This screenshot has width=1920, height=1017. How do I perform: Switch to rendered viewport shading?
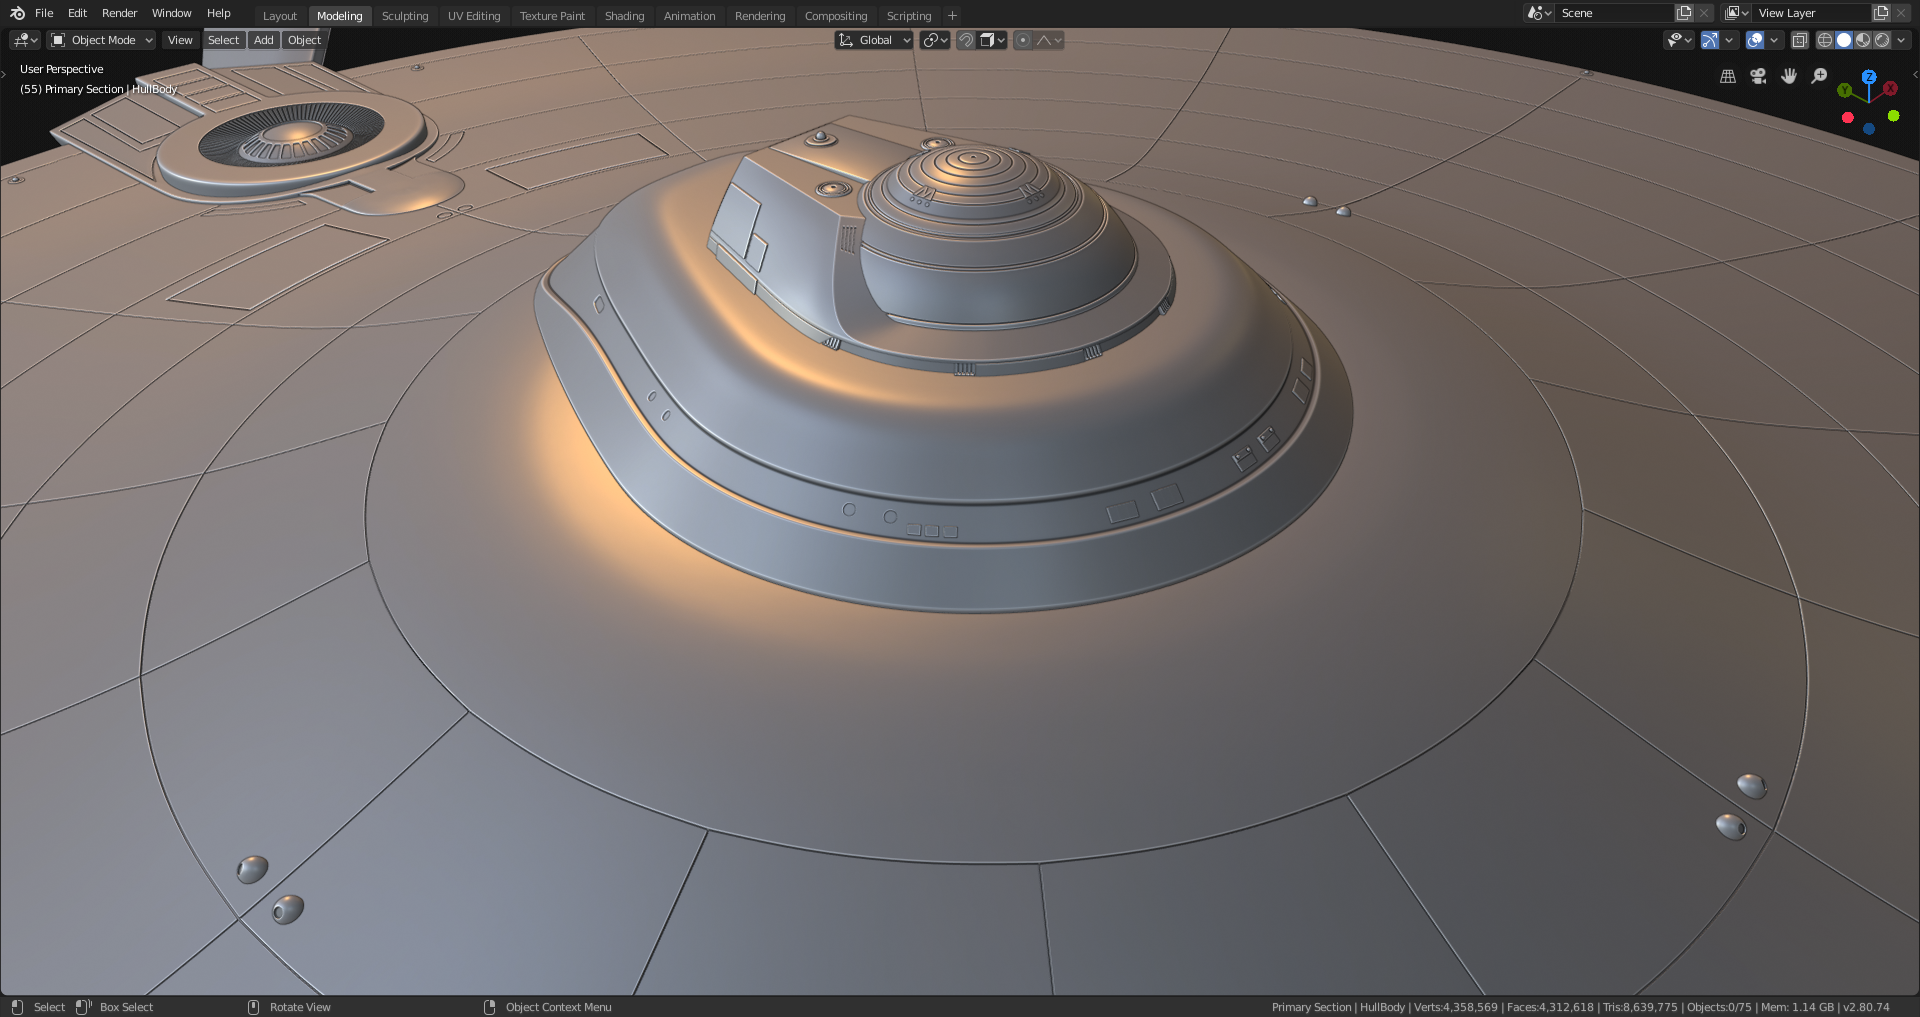(1882, 40)
